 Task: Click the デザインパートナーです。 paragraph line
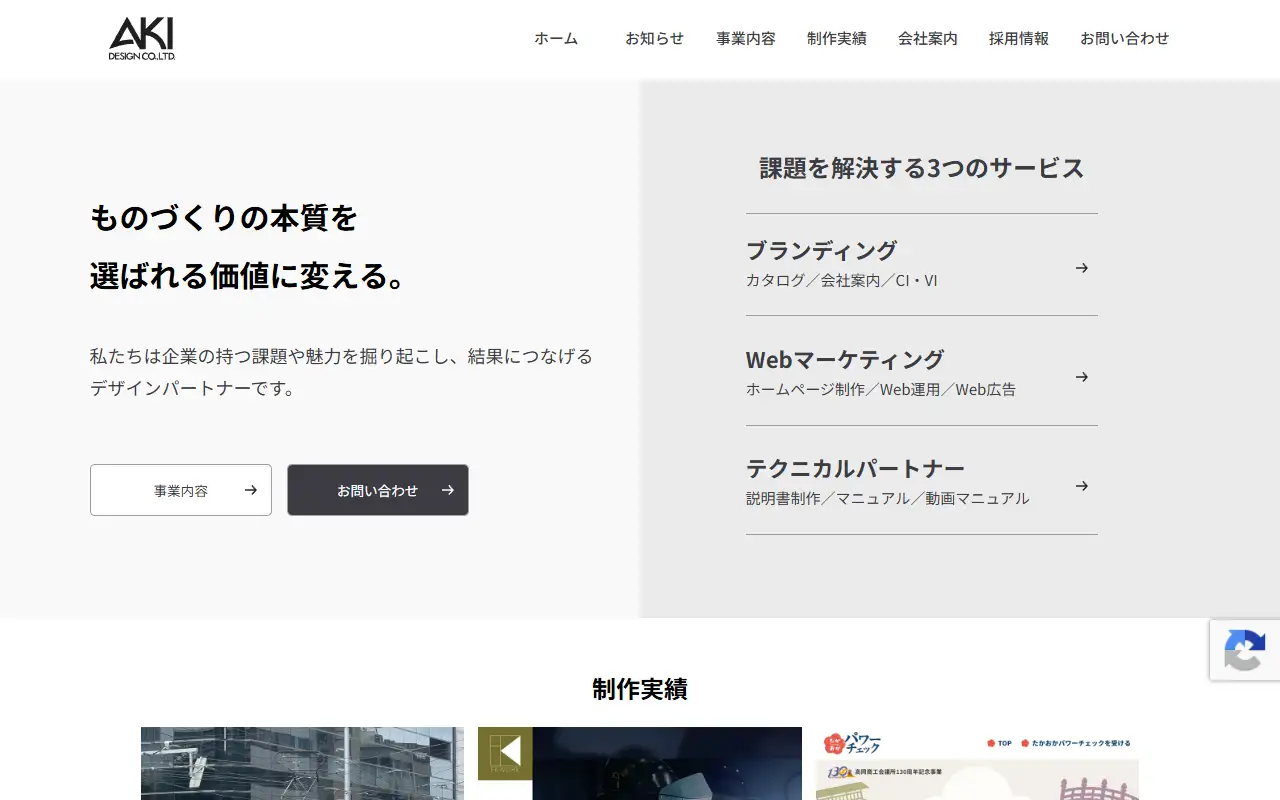click(194, 388)
